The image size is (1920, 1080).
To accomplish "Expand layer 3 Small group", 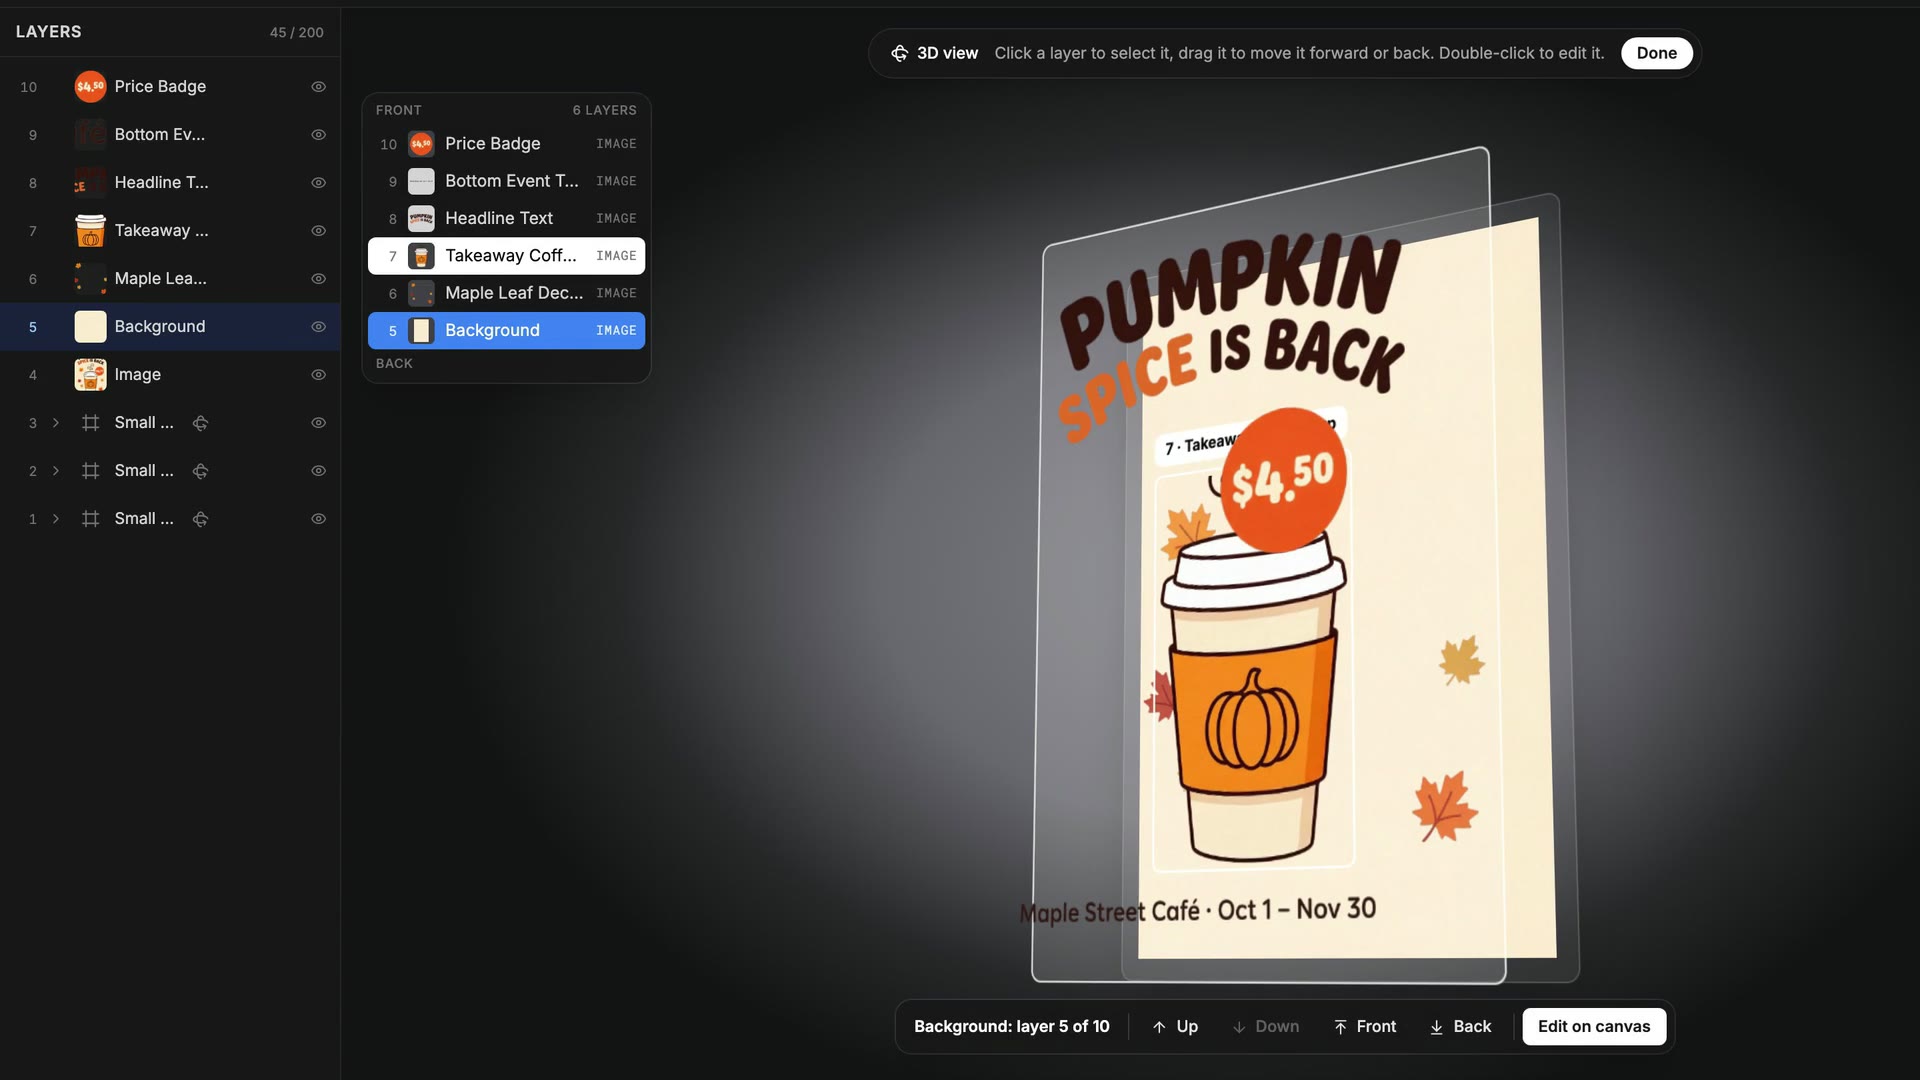I will click(x=56, y=423).
